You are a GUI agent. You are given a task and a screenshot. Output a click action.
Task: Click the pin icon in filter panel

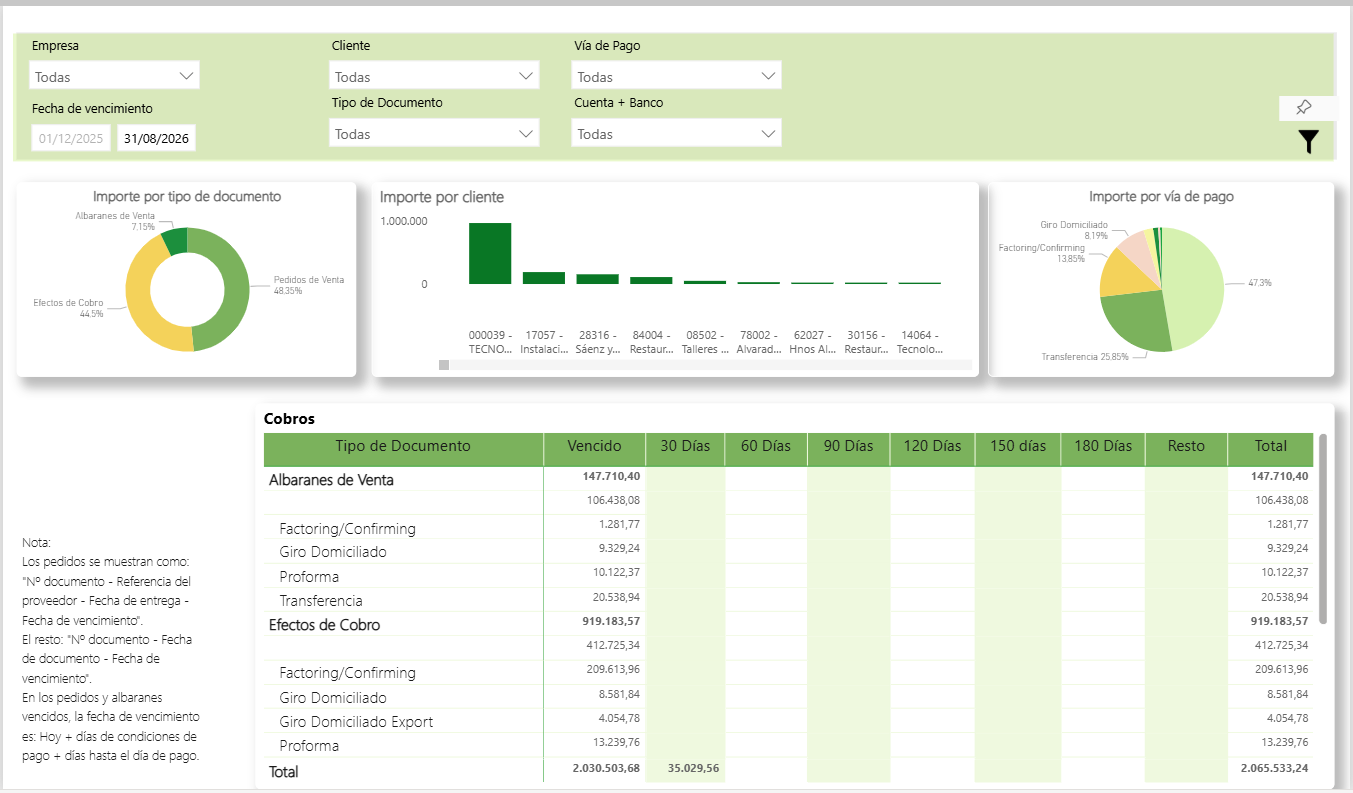click(1303, 108)
